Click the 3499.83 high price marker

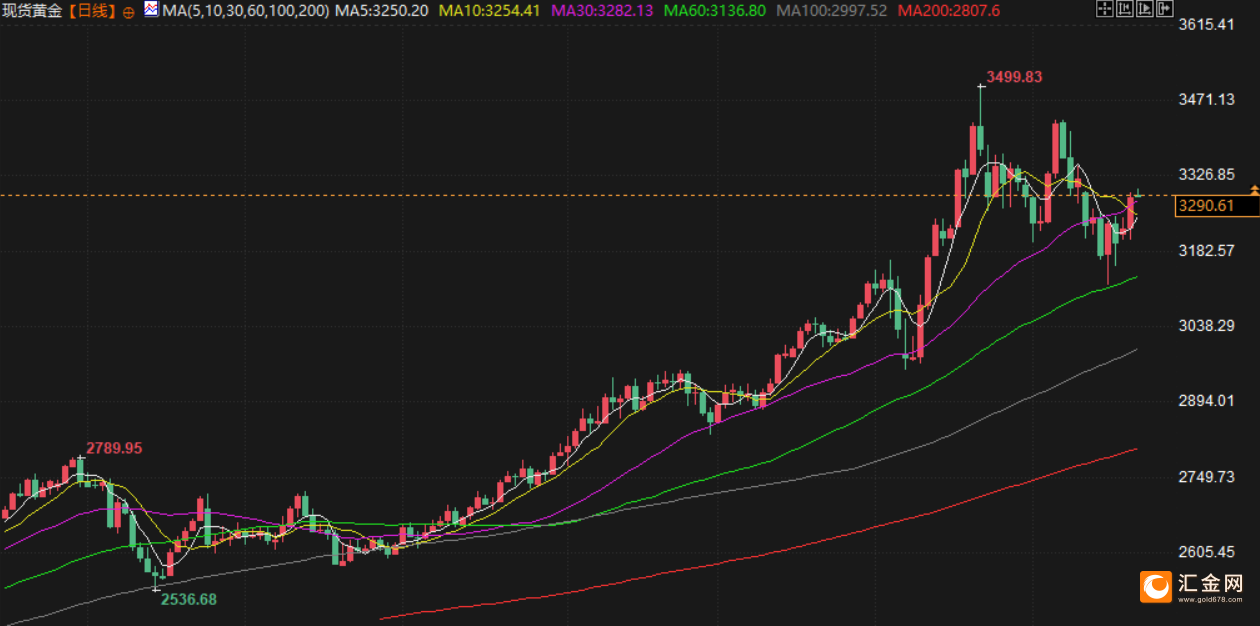coord(1014,77)
